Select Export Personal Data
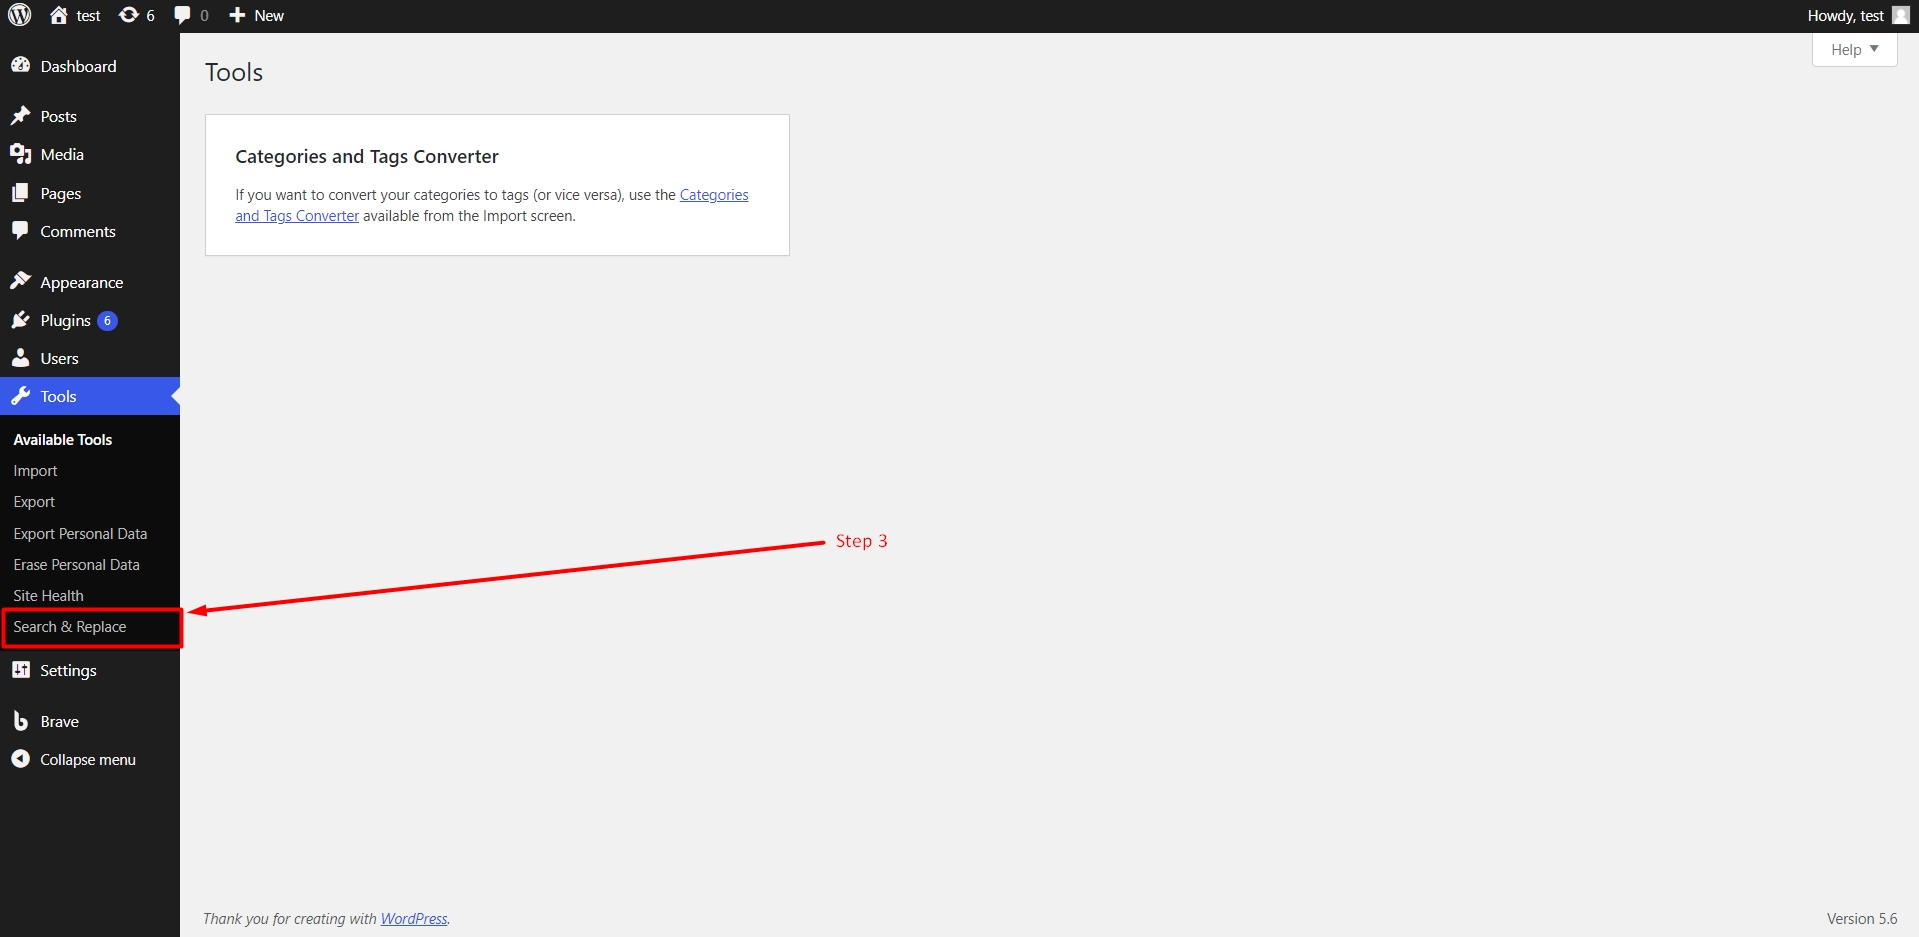Screen dimensions: 1919x937 point(80,533)
